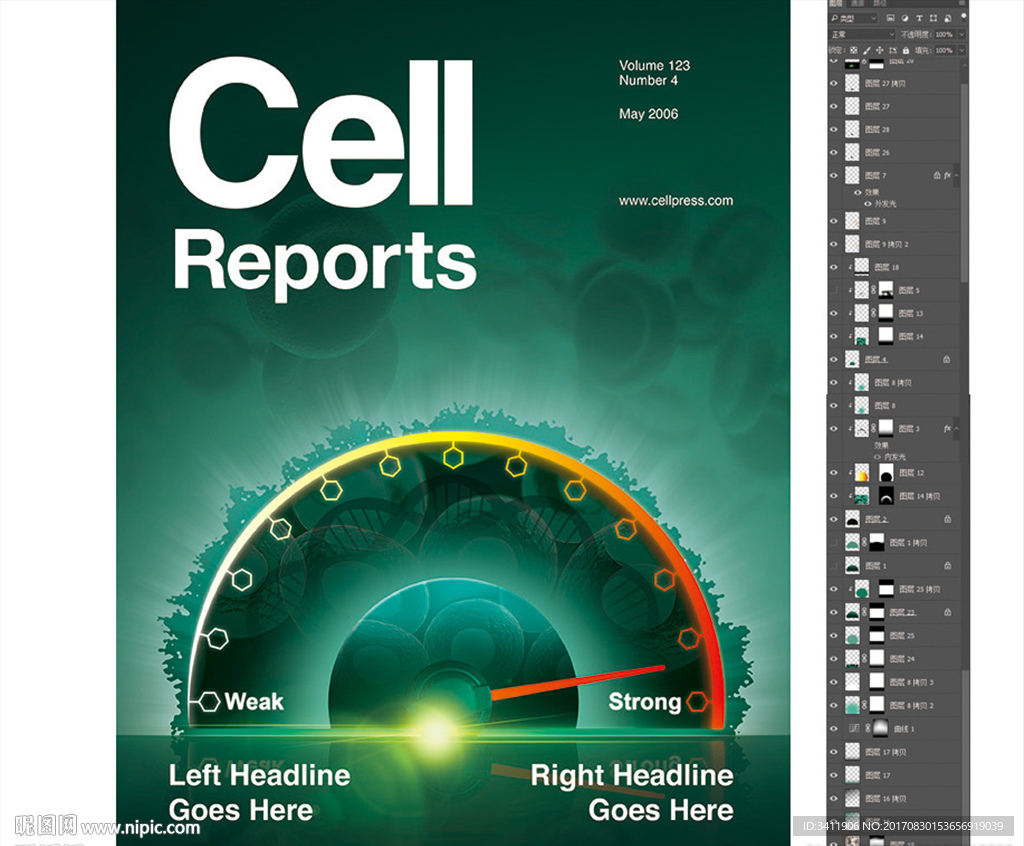Filter layers by shape icon

933,18
